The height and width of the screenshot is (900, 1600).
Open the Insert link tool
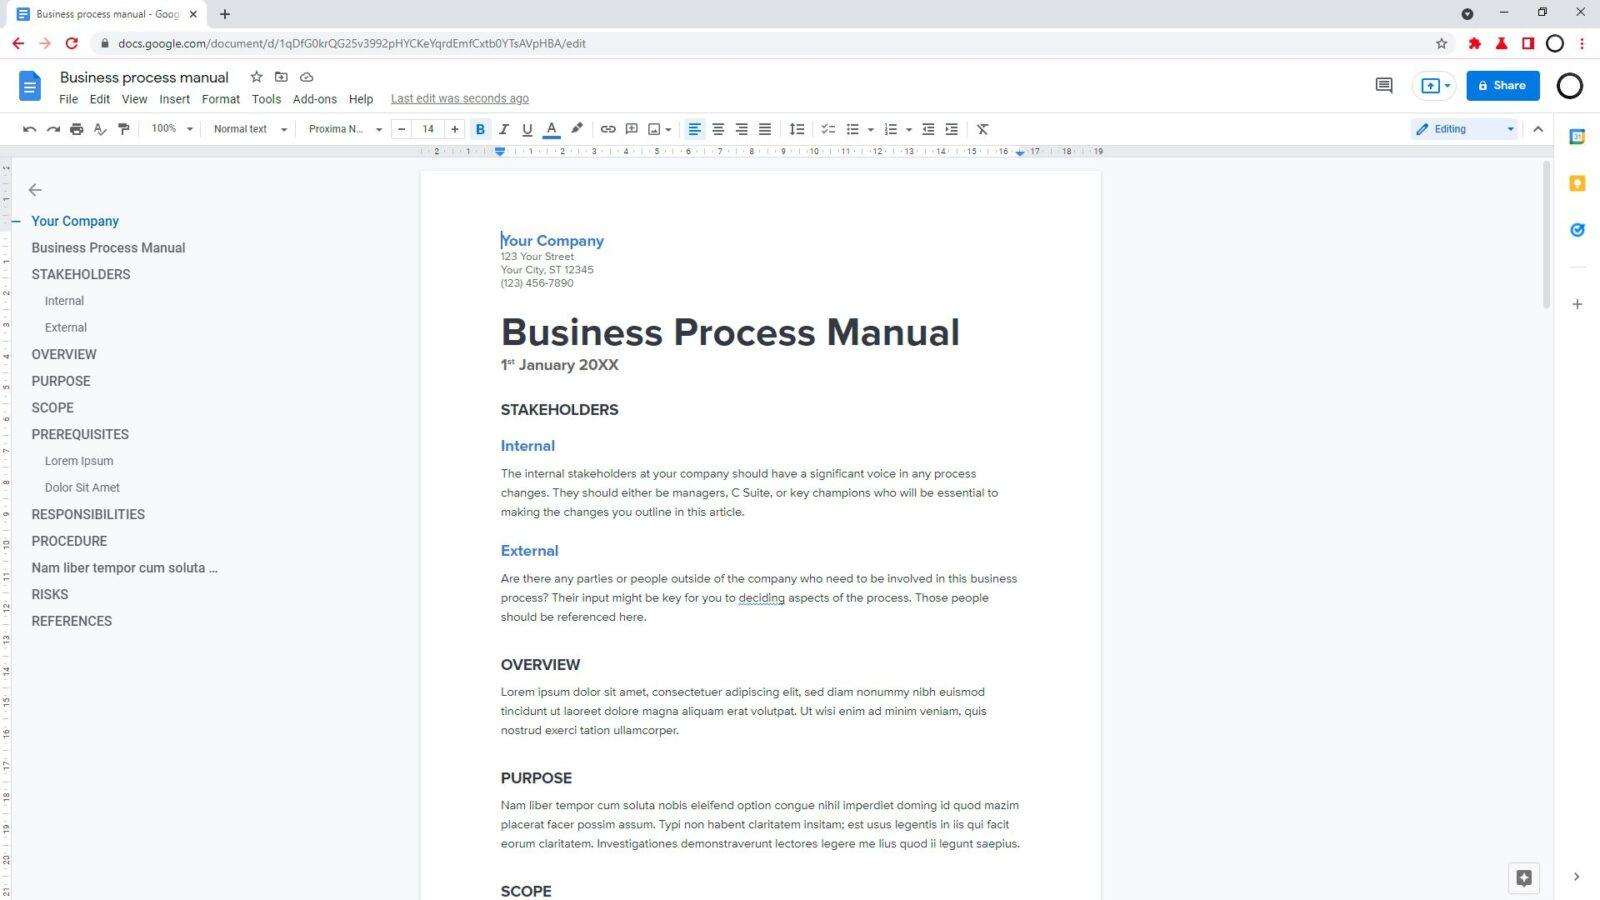coord(608,128)
